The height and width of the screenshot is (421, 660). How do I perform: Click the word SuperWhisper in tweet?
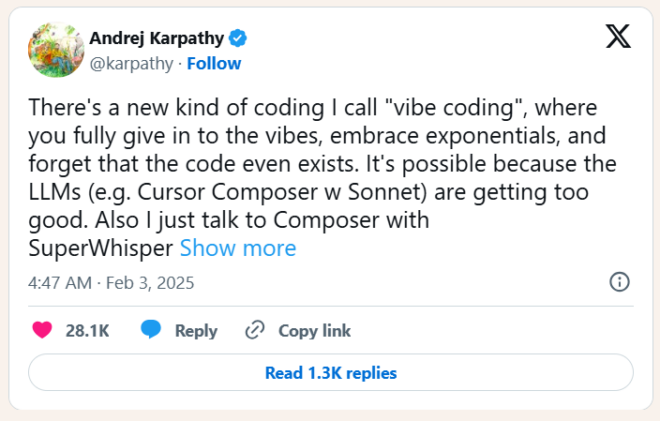click(x=101, y=248)
